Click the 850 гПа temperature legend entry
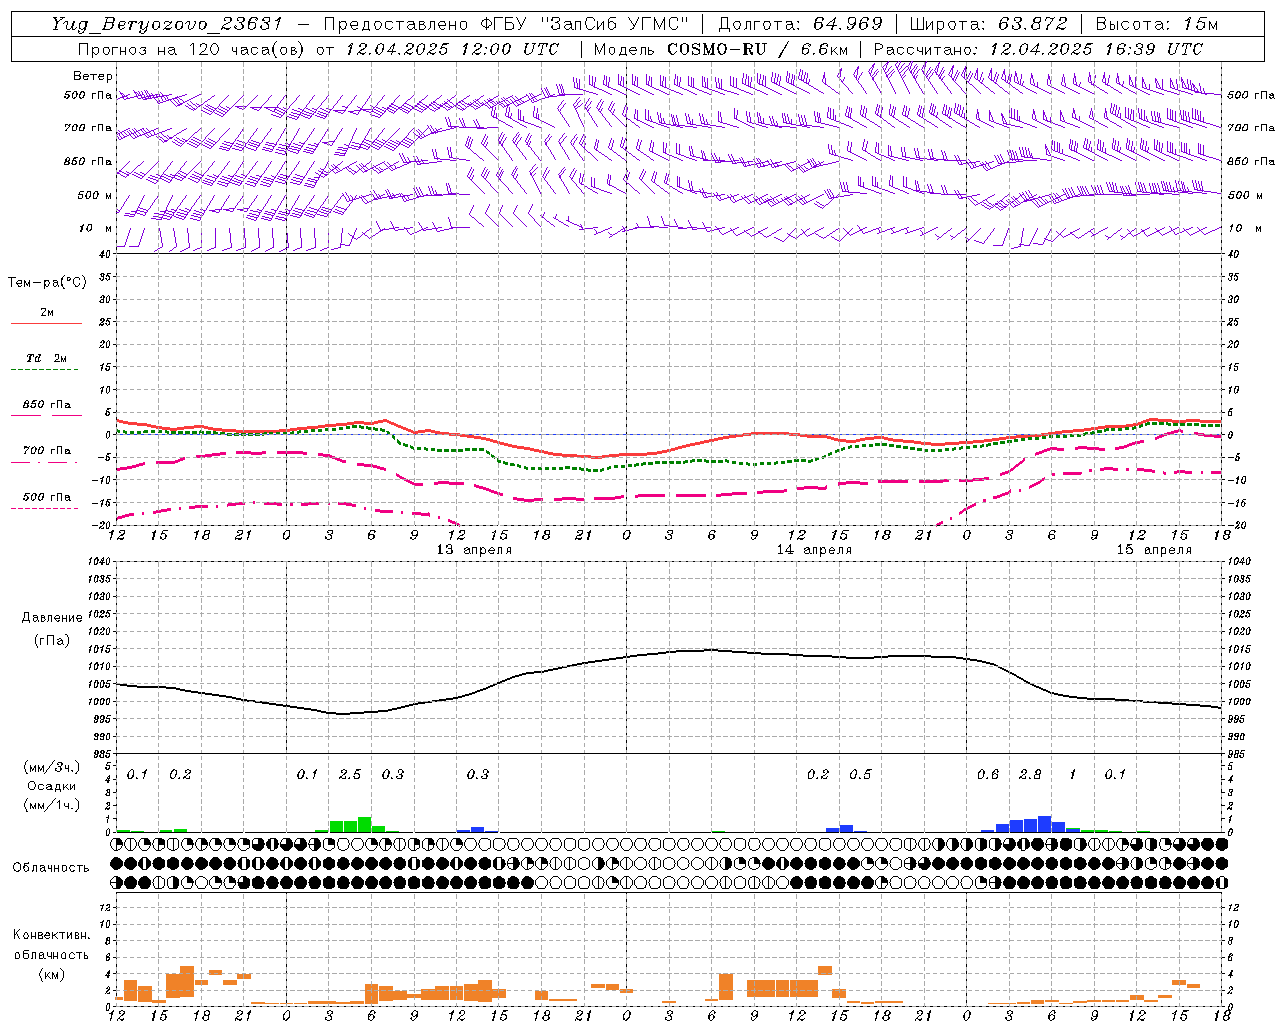Image resolution: width=1280 pixels, height=1024 pixels. coord(47,405)
